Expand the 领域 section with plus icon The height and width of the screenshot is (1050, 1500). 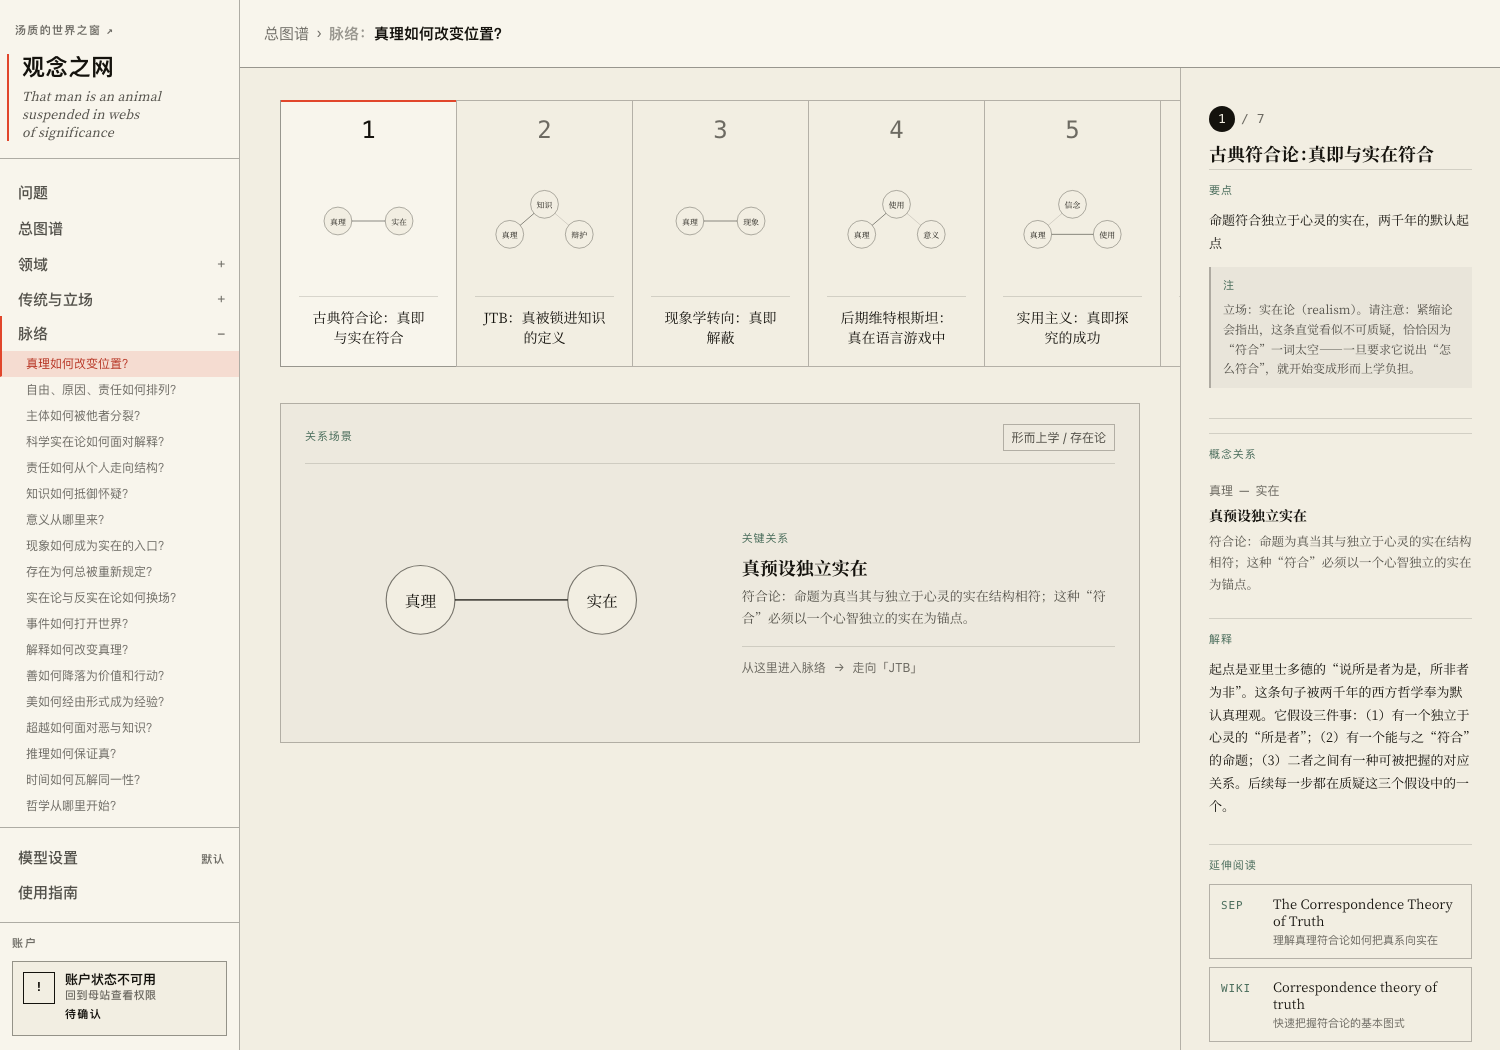click(x=221, y=264)
